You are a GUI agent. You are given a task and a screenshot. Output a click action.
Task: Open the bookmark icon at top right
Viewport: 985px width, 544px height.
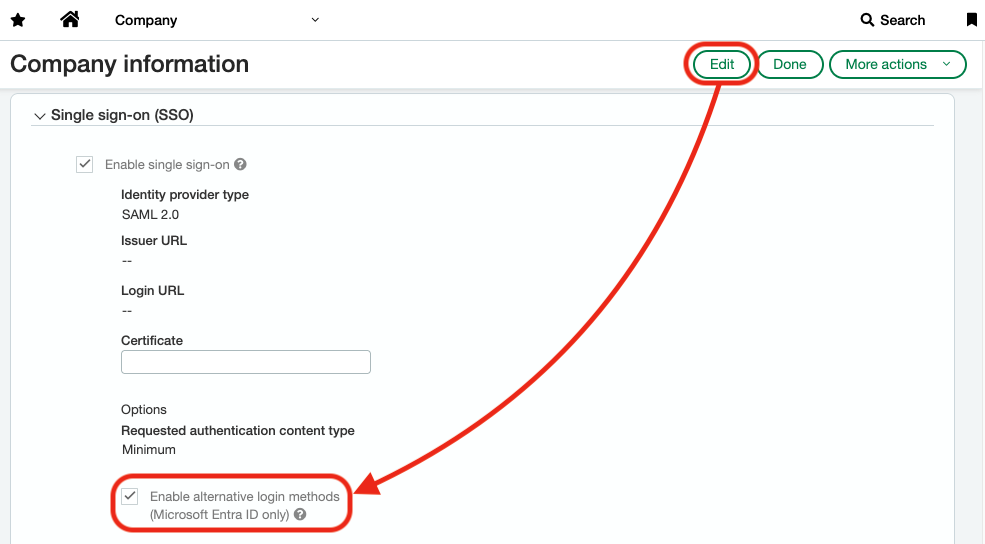(x=971, y=20)
